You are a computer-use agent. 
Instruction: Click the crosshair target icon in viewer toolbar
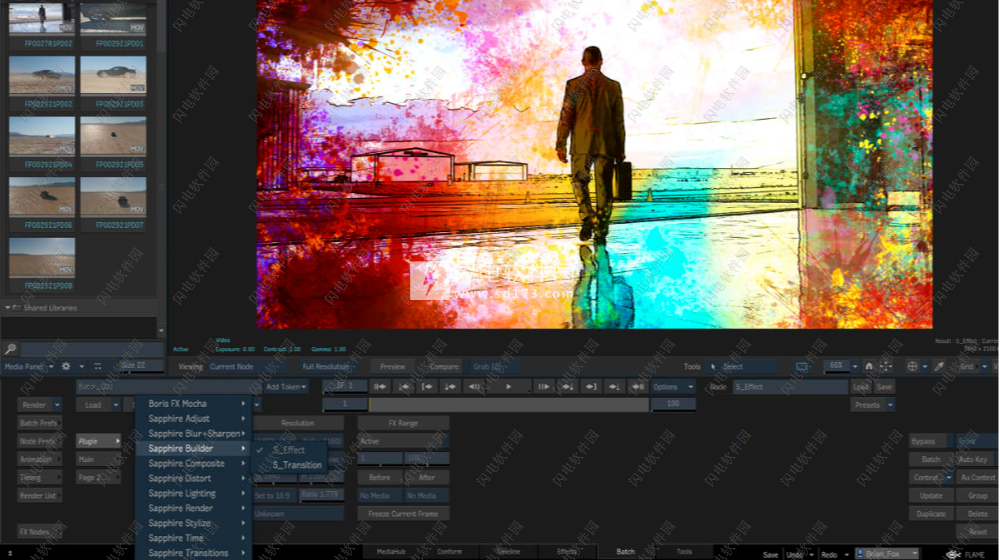point(912,366)
